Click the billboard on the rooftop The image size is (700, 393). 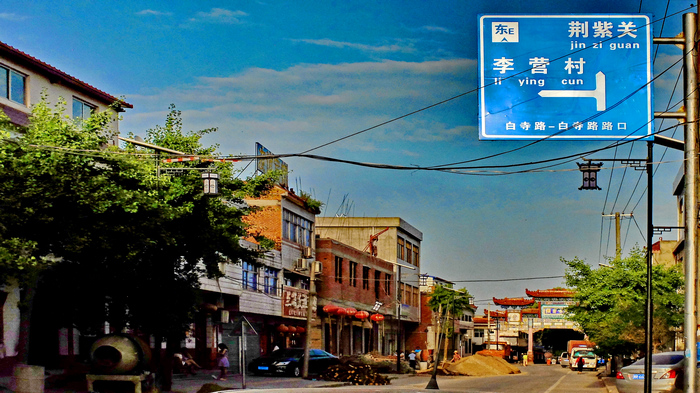click(271, 163)
